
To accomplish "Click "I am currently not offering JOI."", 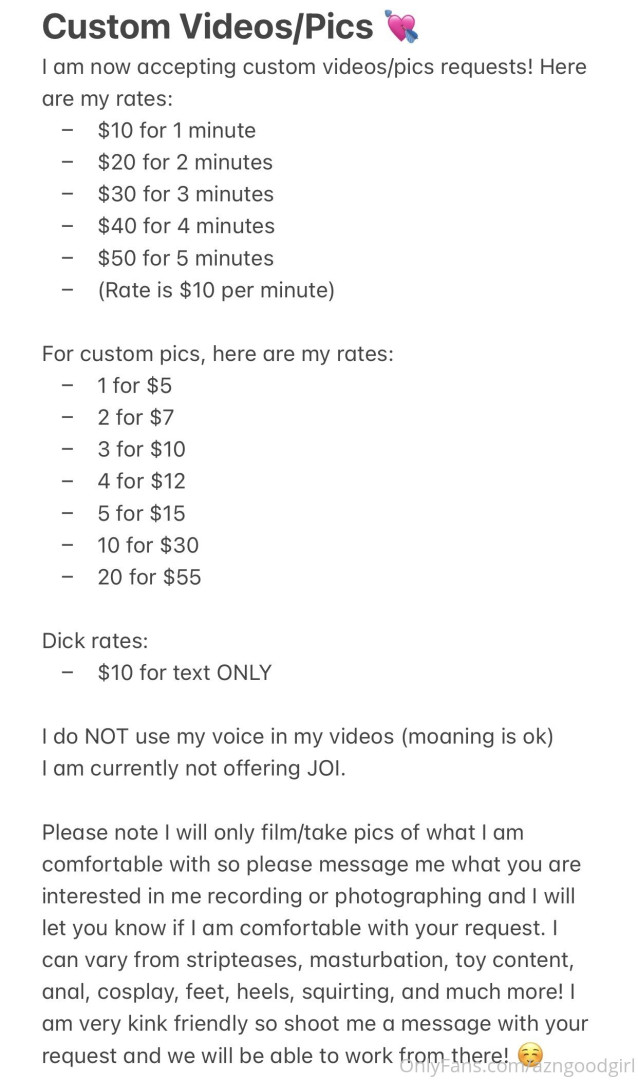I will tap(193, 768).
